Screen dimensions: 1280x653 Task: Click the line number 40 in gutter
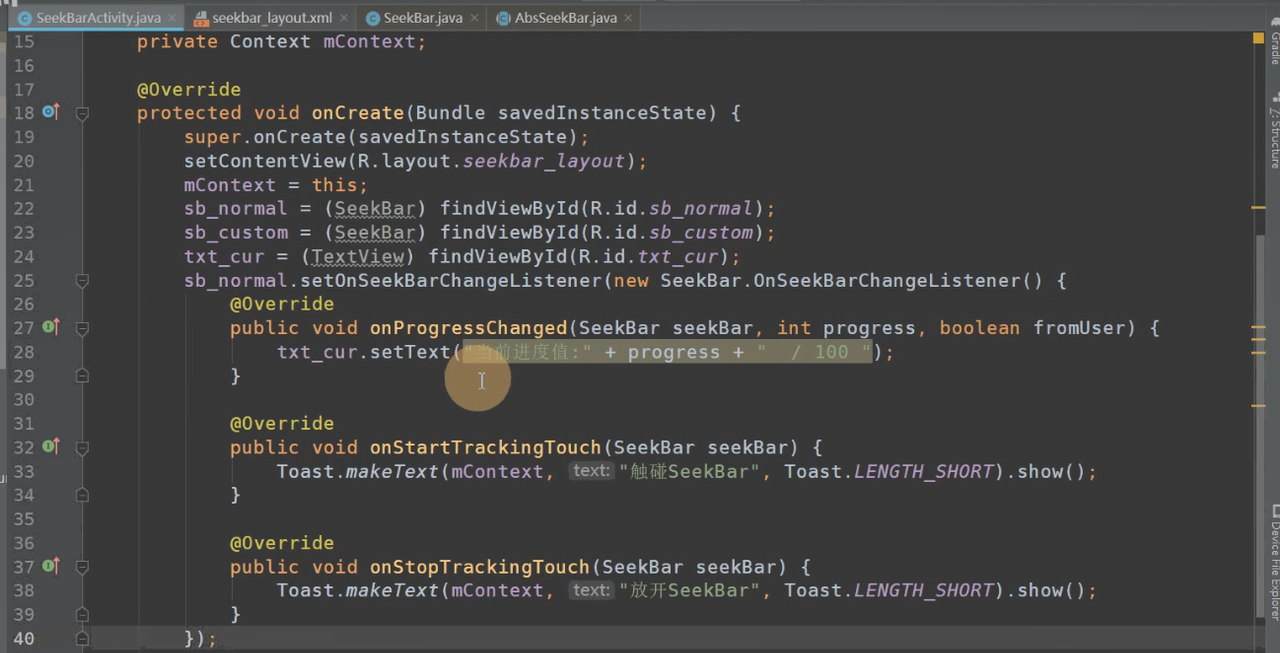24,638
